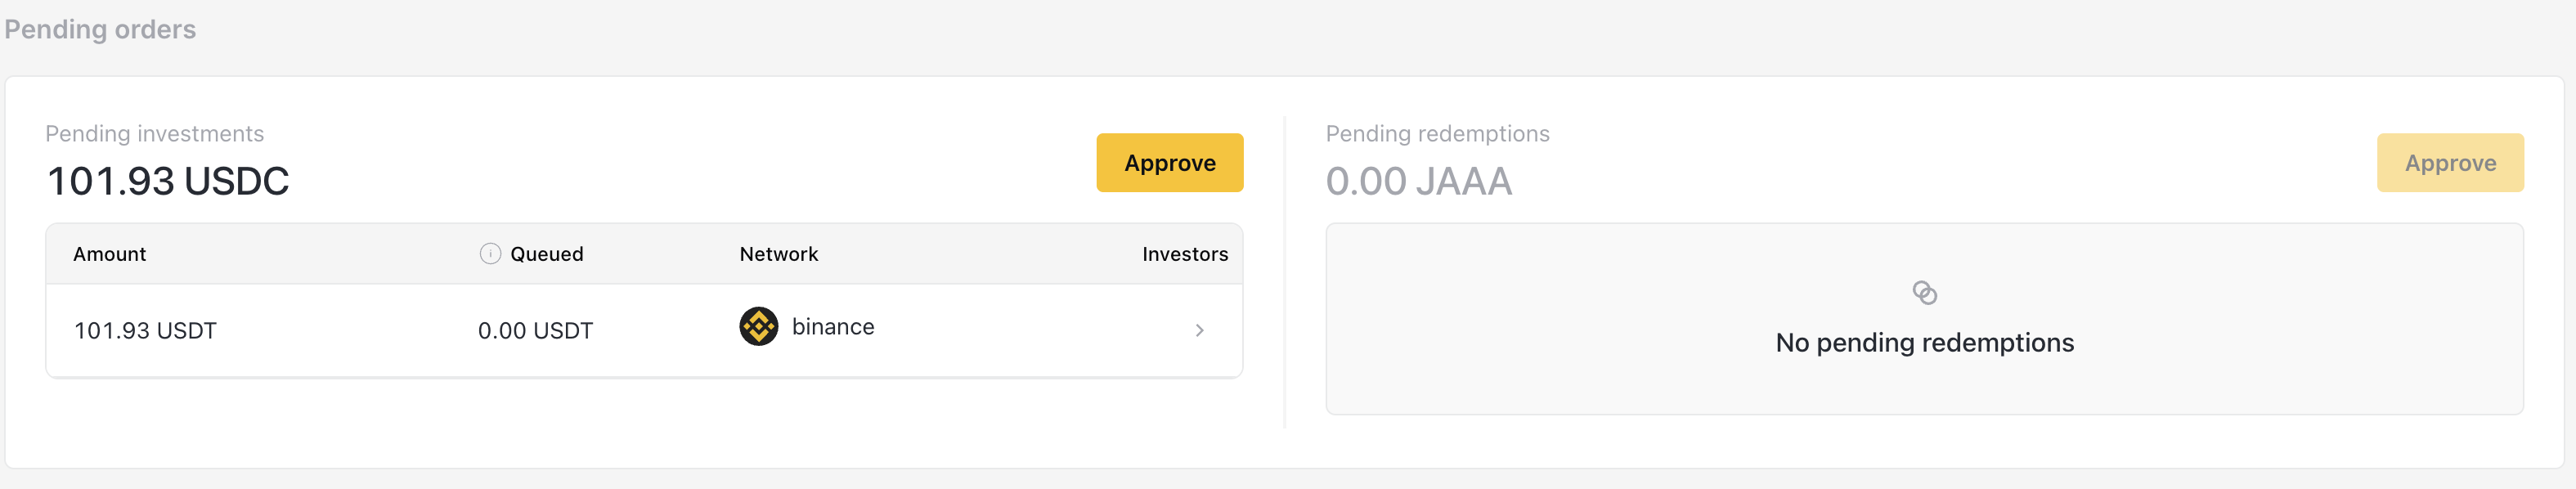Select the 0.00 USDT queued cell
Screen dimensions: 2576x489
[535, 331]
